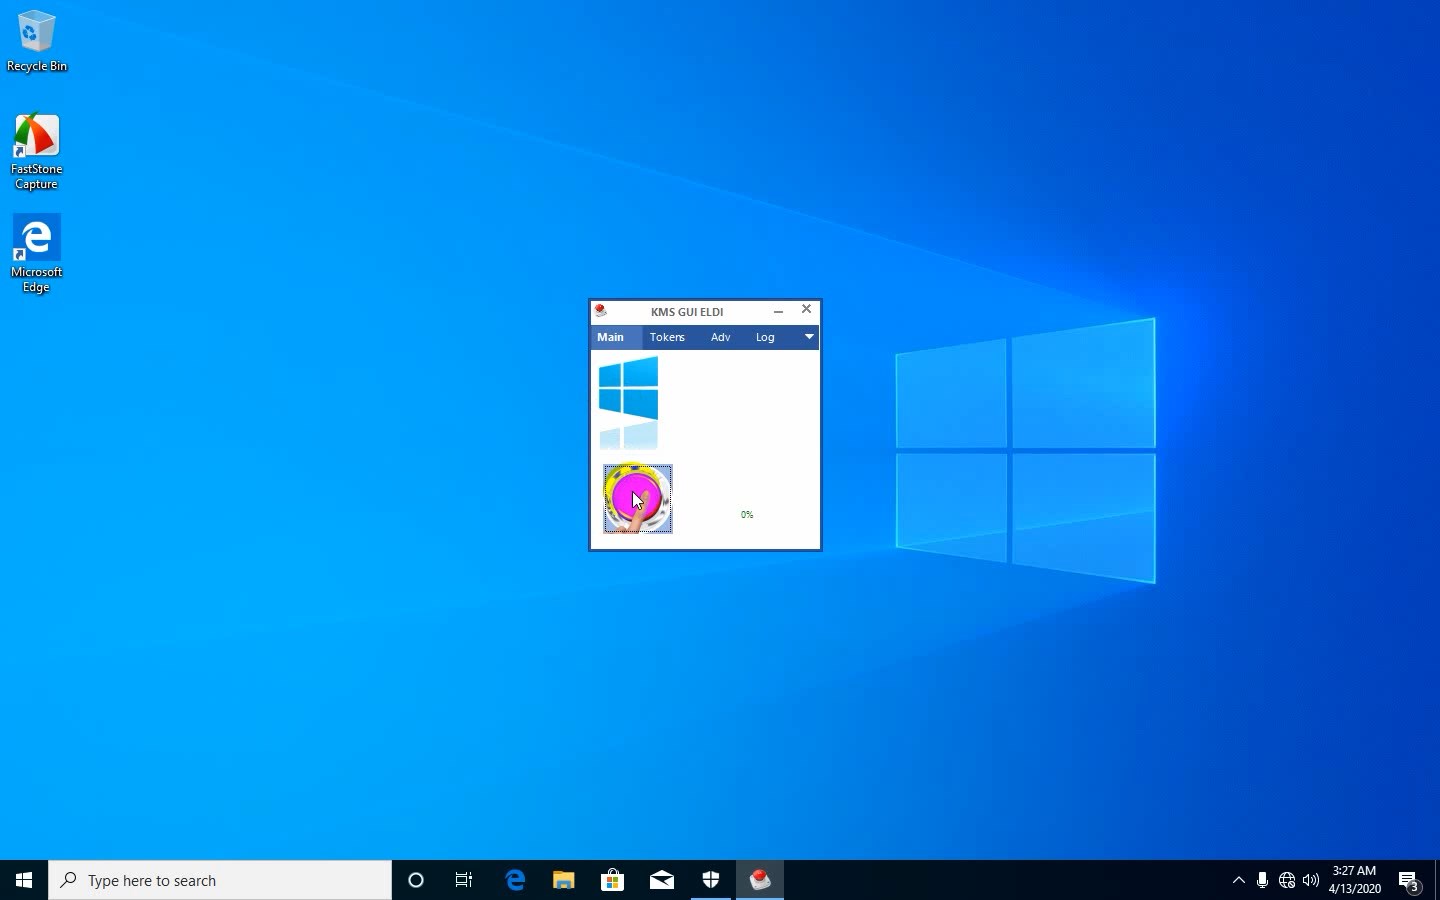Viewport: 1440px width, 900px height.
Task: Click the magenta activation button
Action: [638, 499]
